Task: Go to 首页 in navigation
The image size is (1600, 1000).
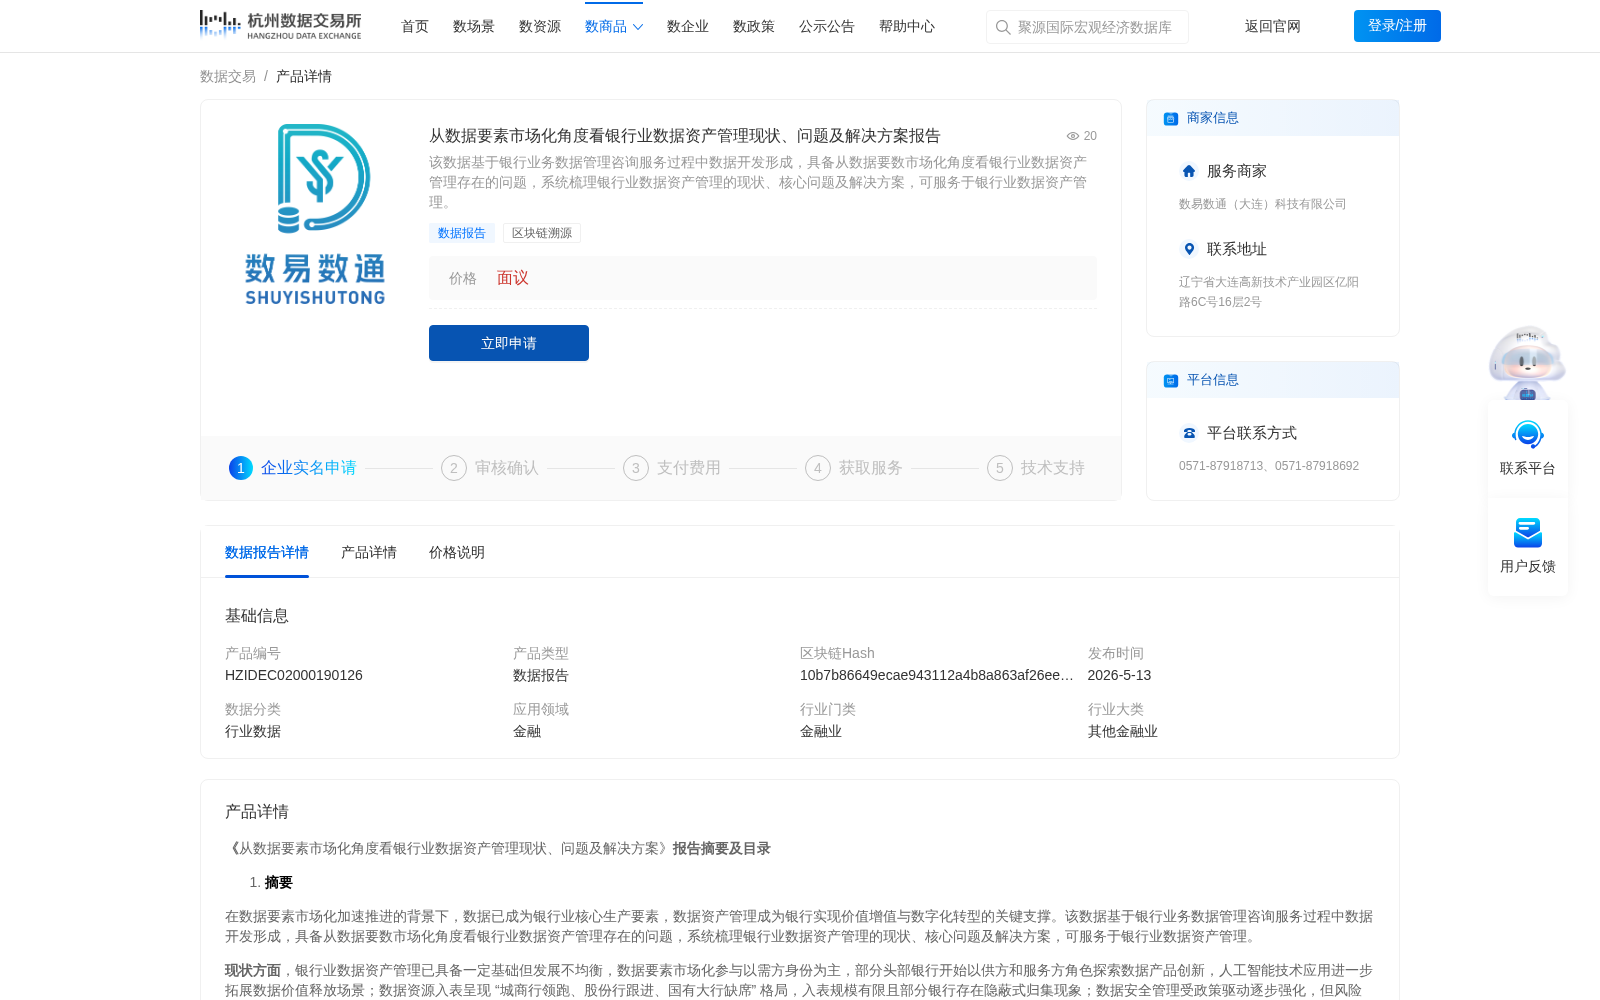Action: point(415,26)
